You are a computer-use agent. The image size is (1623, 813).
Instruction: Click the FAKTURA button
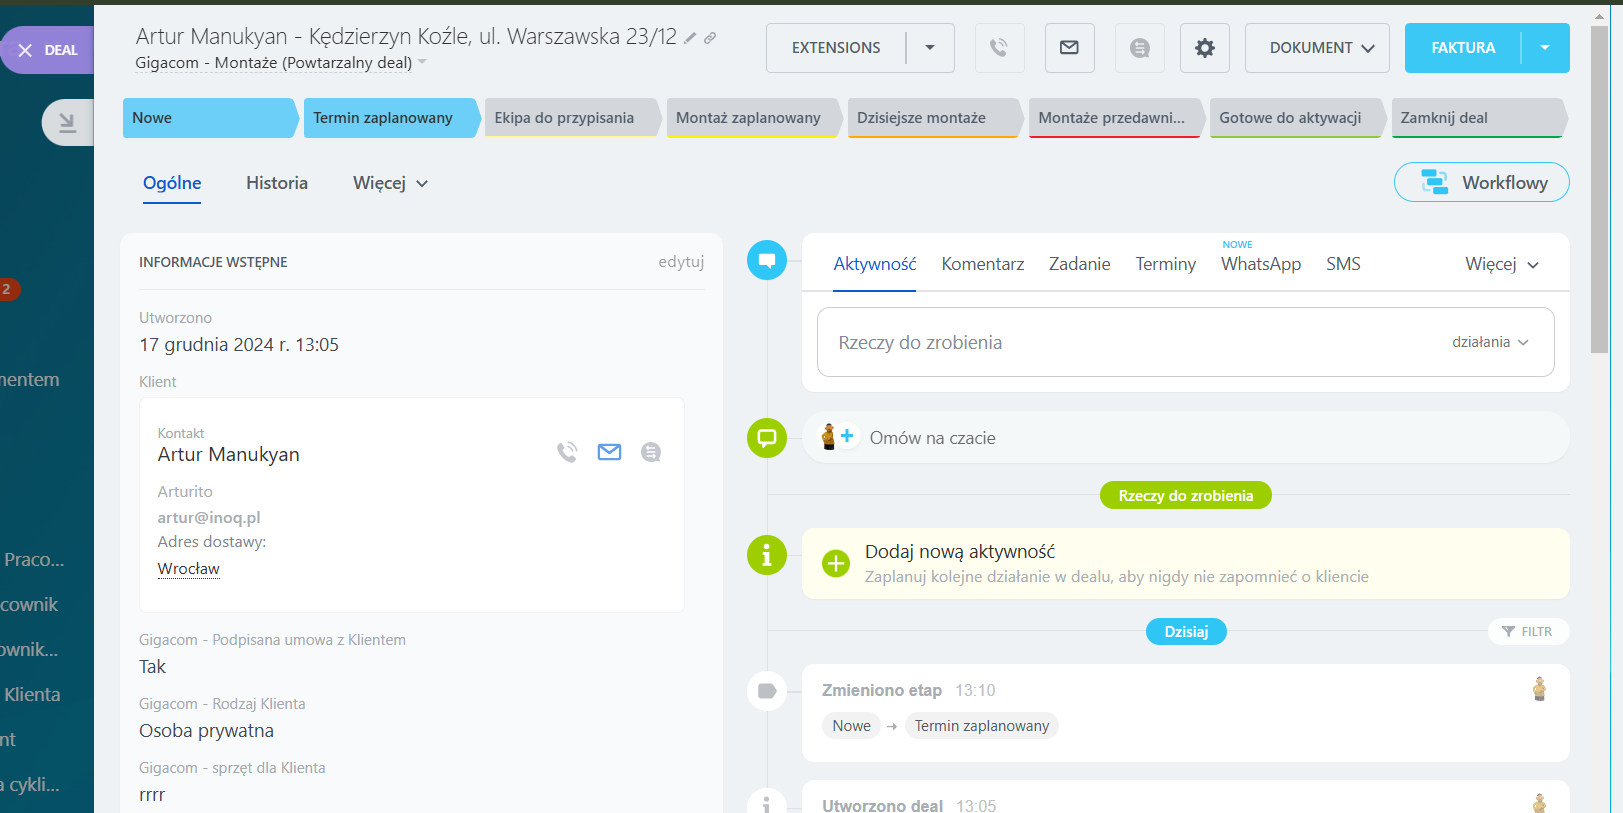pos(1463,48)
